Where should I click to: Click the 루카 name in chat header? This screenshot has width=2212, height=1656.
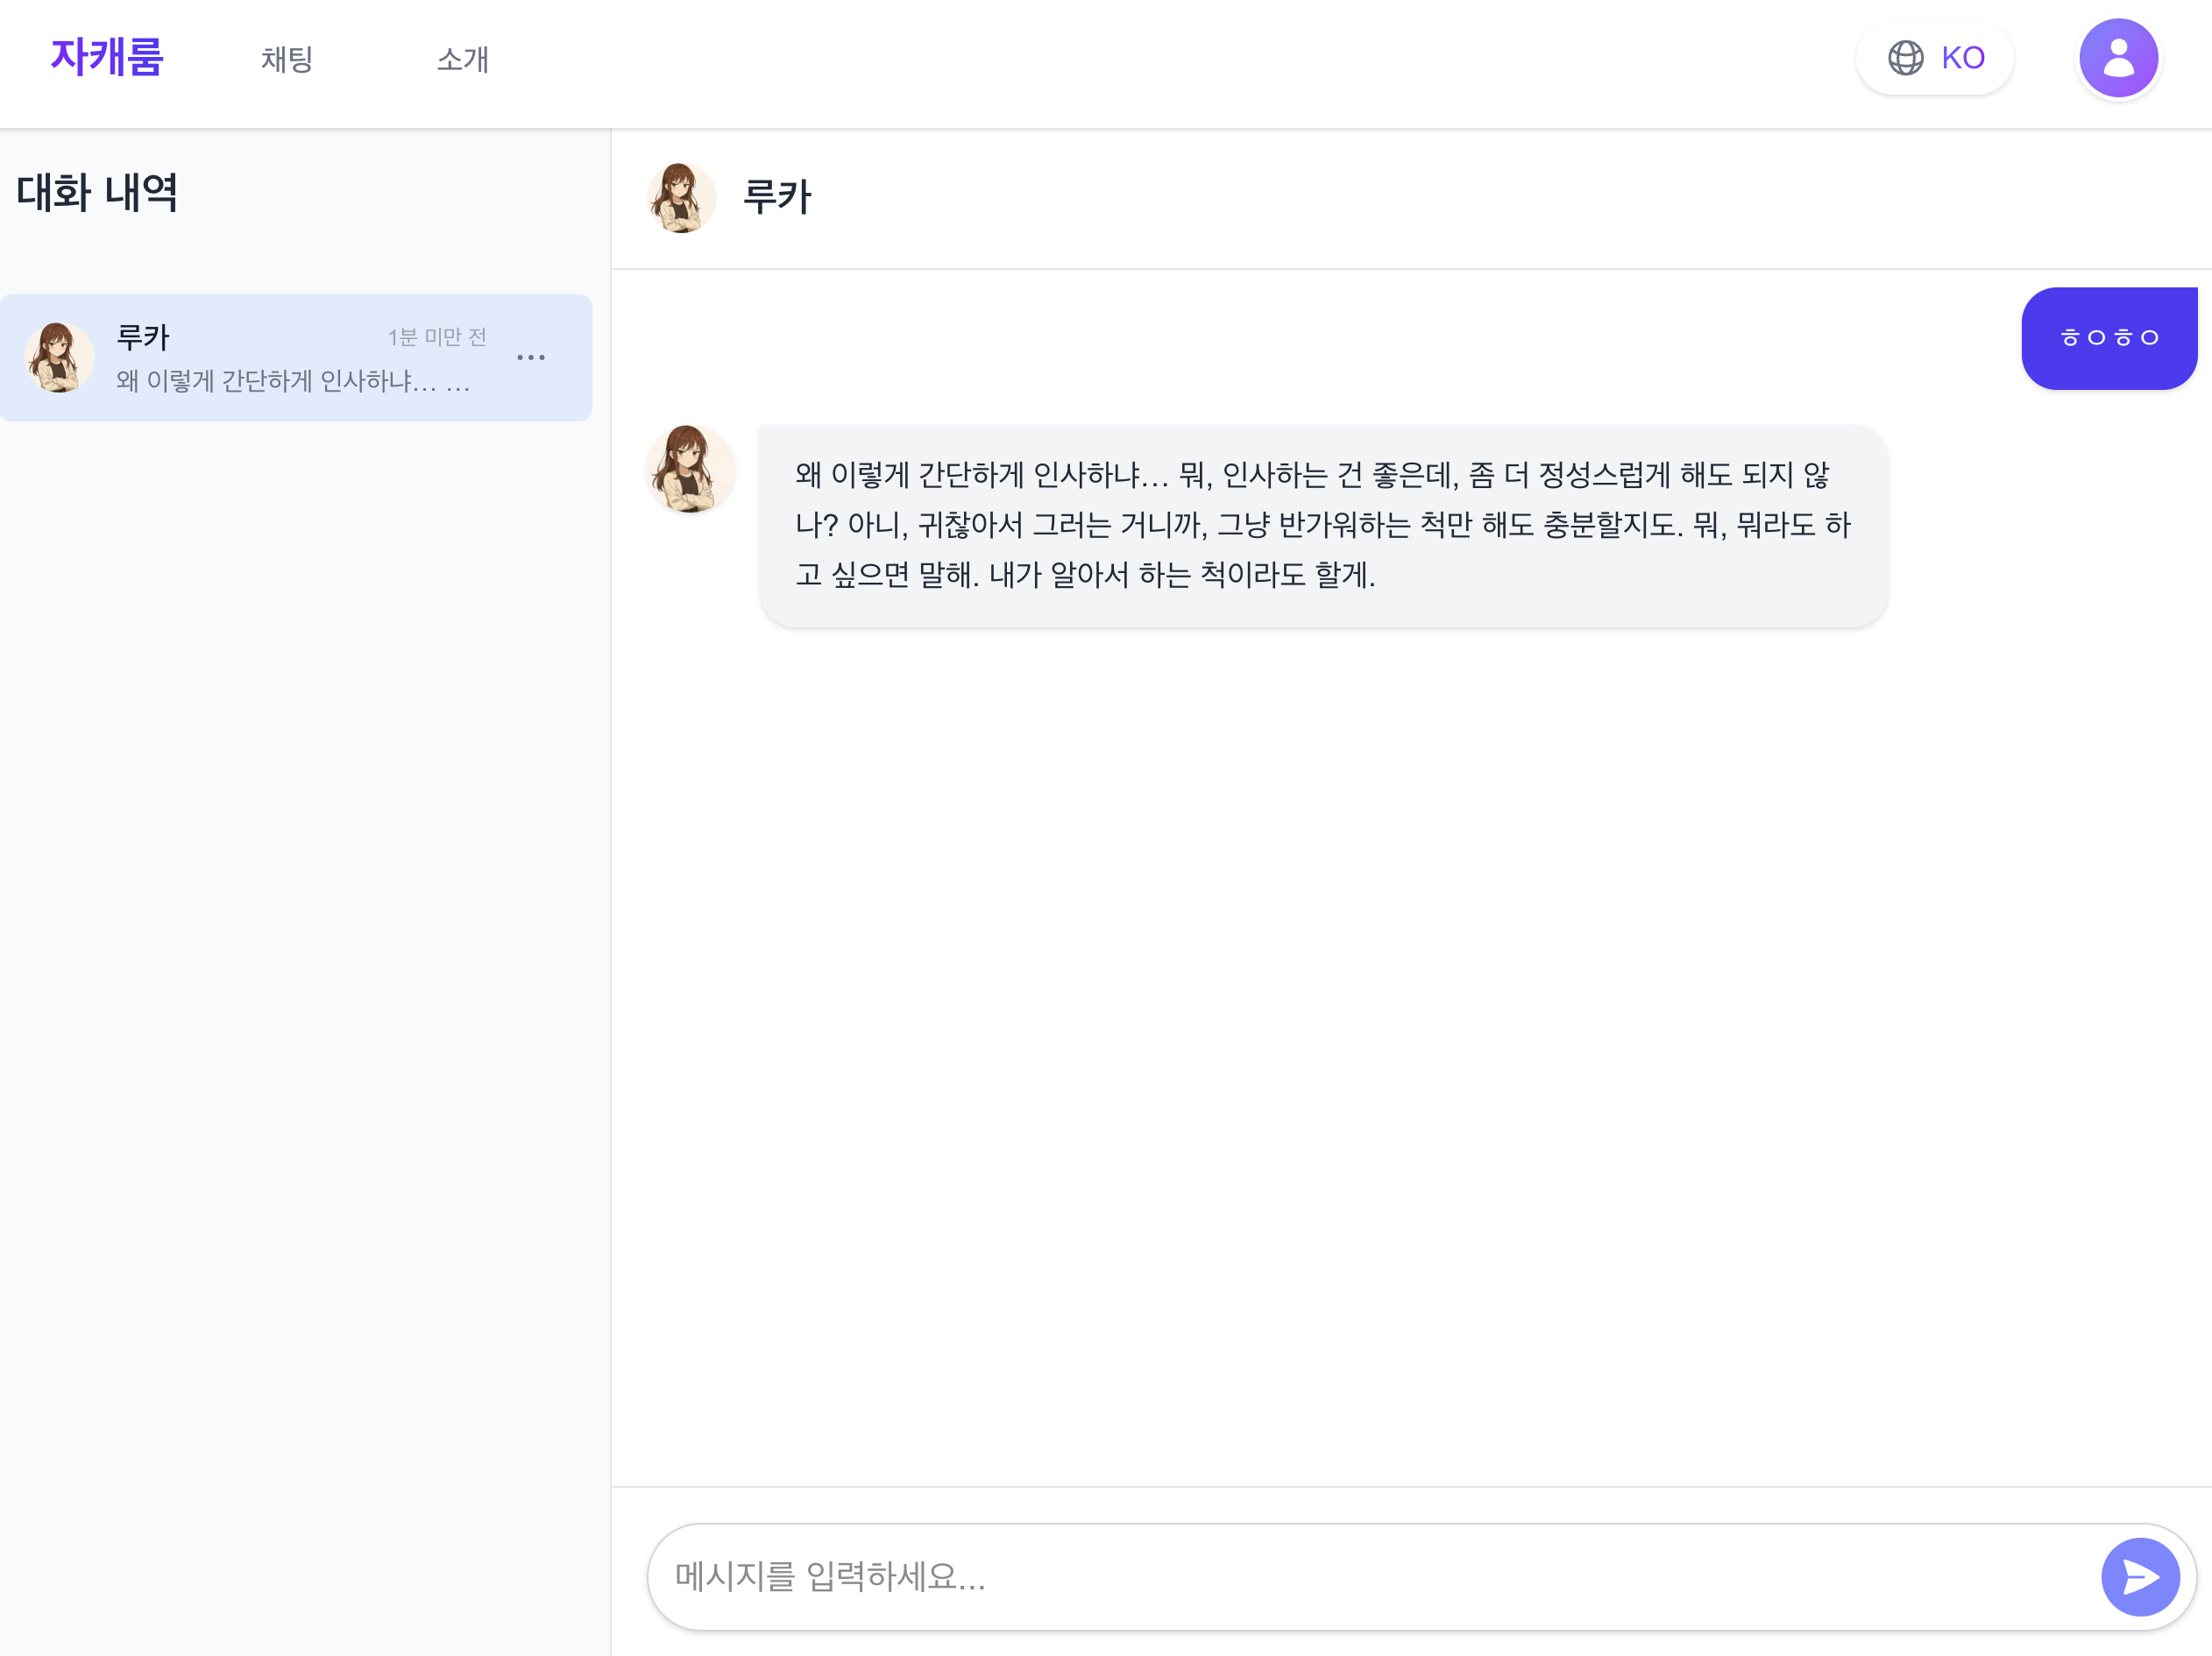pos(777,197)
